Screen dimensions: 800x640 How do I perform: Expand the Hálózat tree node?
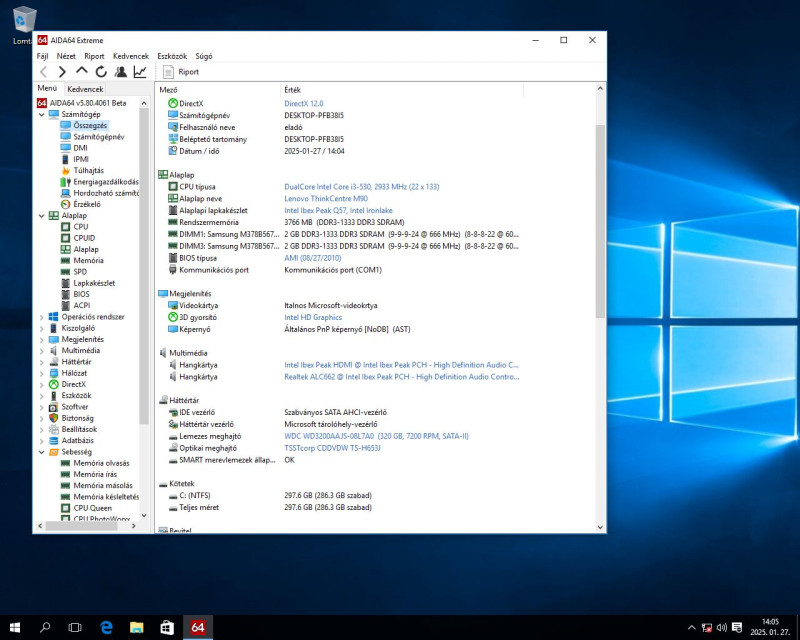pyautogui.click(x=41, y=373)
